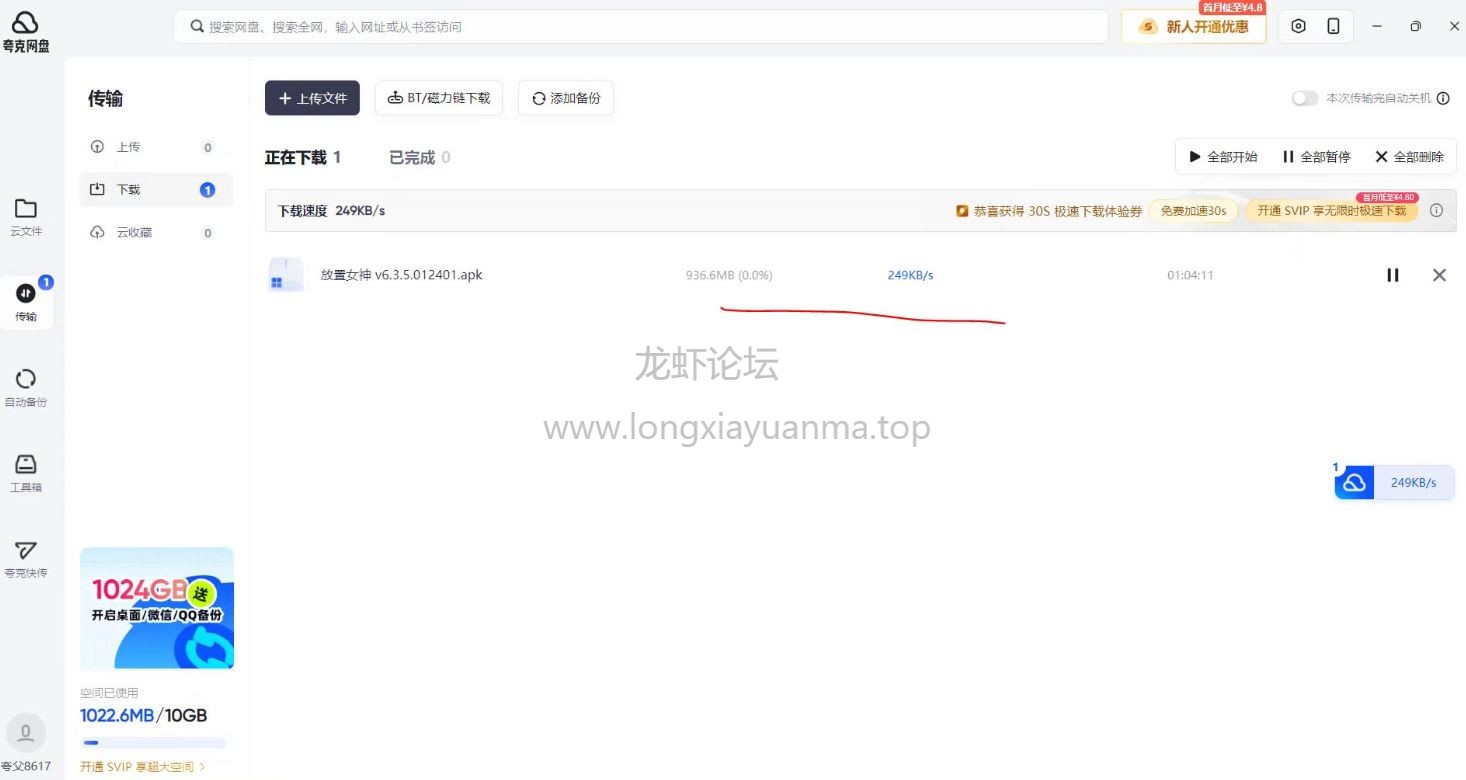Click the apk file type icon

[x=286, y=275]
